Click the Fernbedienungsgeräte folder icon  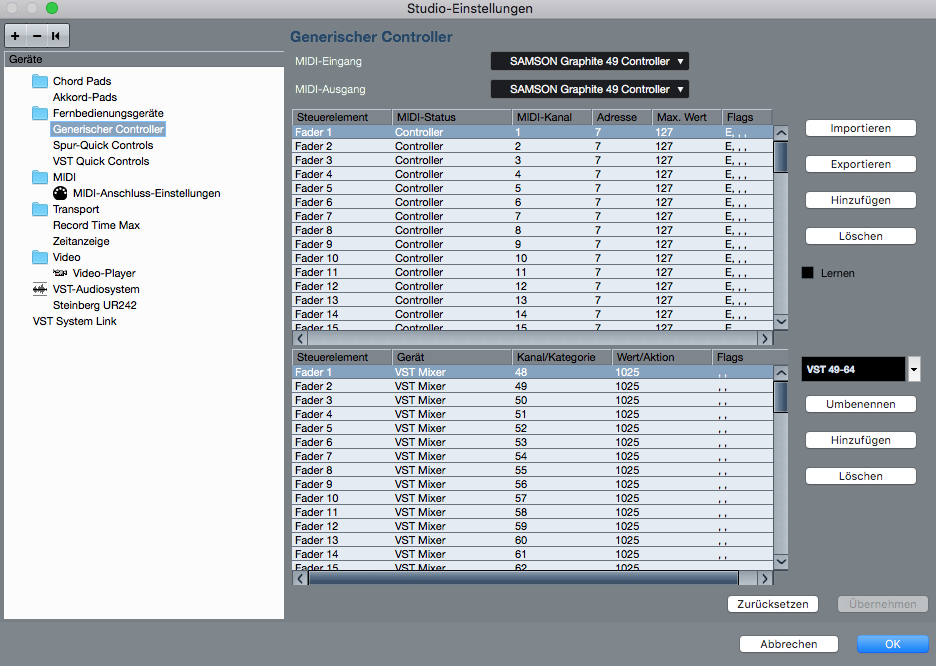pyautogui.click(x=40, y=113)
